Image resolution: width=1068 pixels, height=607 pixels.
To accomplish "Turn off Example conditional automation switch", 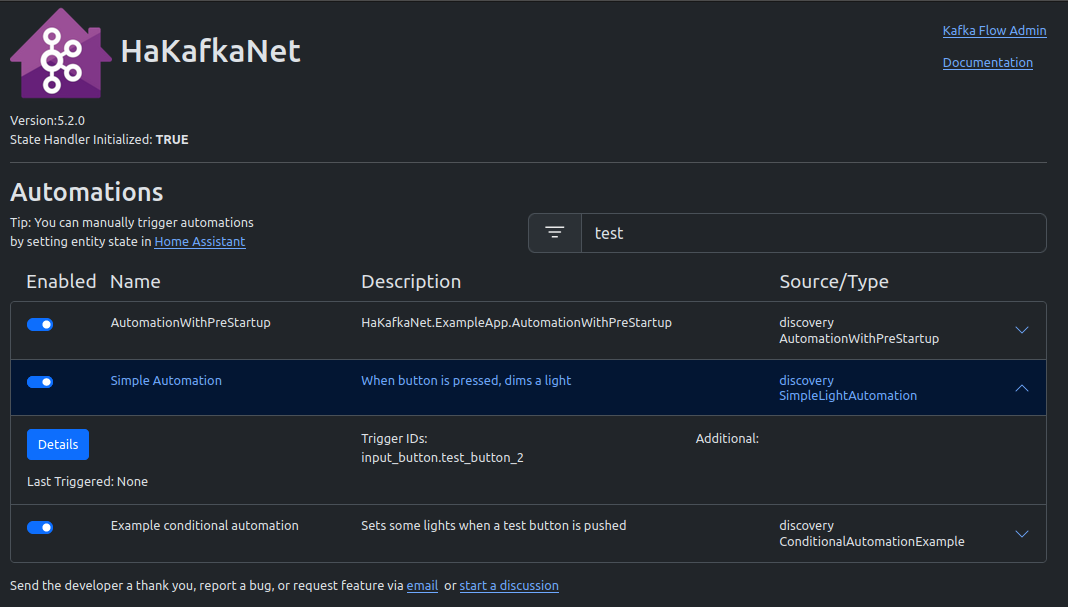I will point(40,527).
